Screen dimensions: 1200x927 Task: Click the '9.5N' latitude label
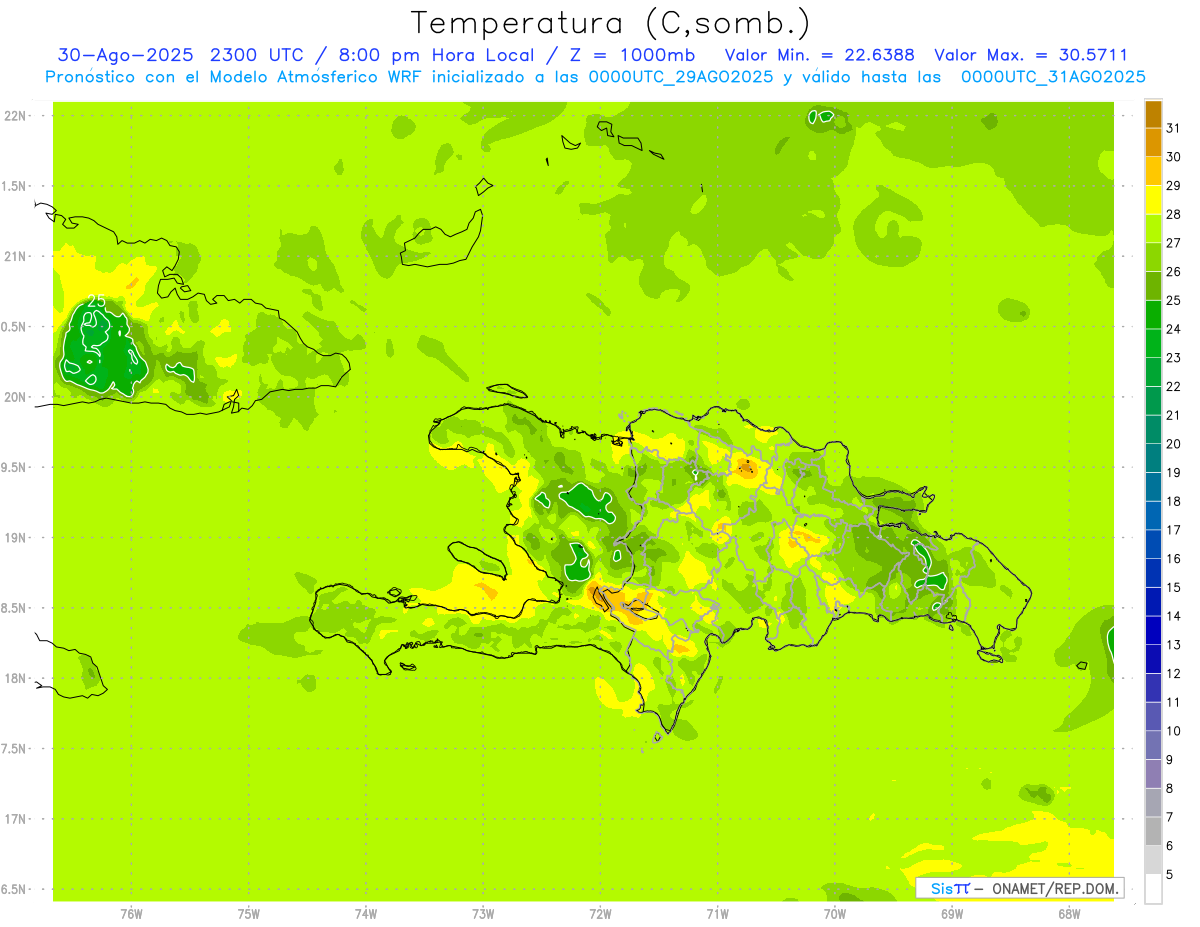[15, 468]
